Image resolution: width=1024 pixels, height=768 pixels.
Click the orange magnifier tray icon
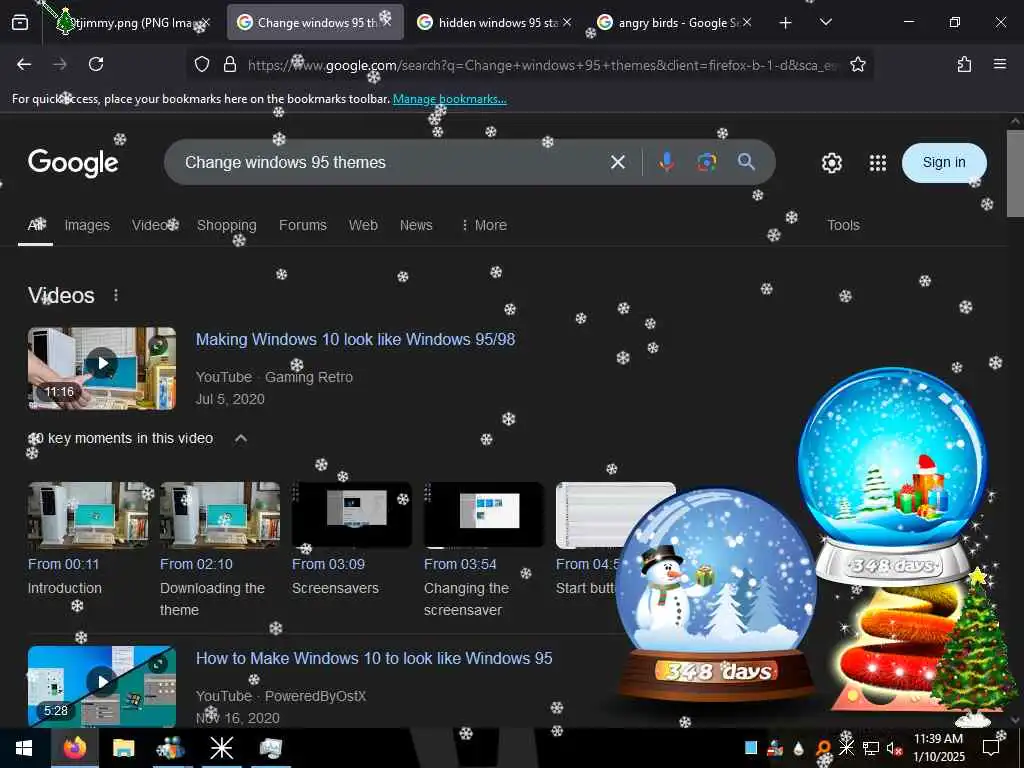click(x=823, y=748)
